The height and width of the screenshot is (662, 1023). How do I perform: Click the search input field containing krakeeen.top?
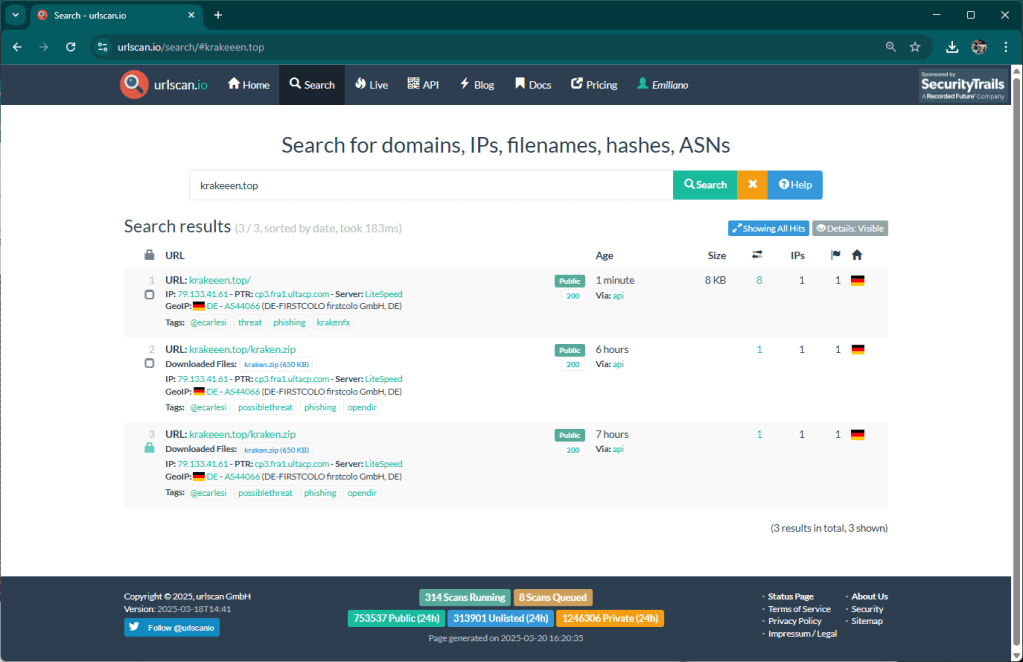click(x=430, y=185)
